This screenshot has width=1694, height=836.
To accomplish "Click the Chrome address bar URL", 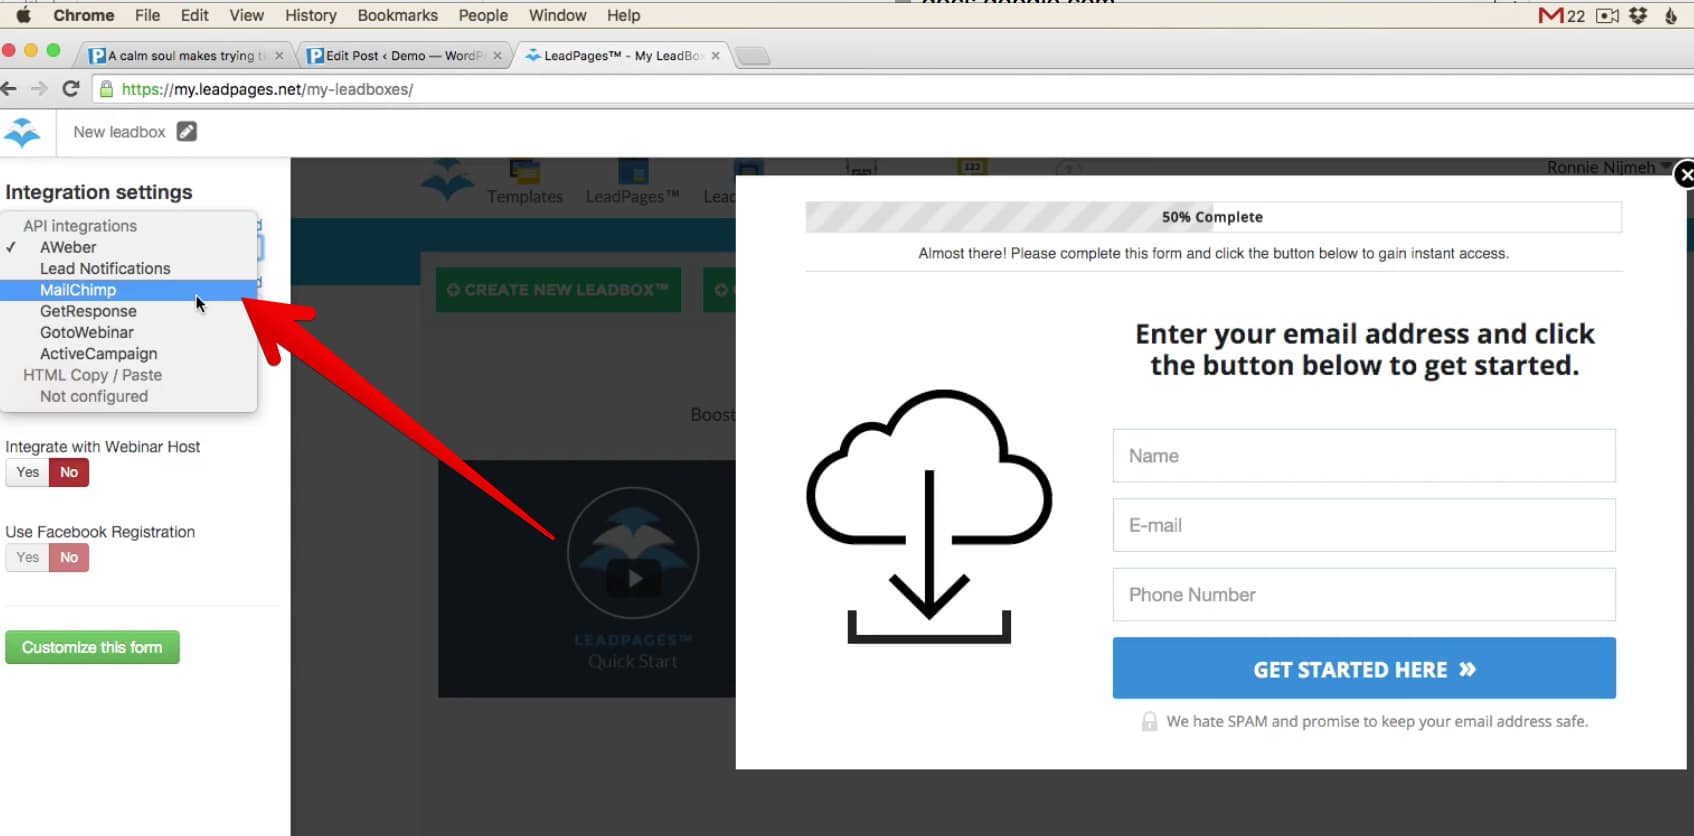I will click(267, 89).
